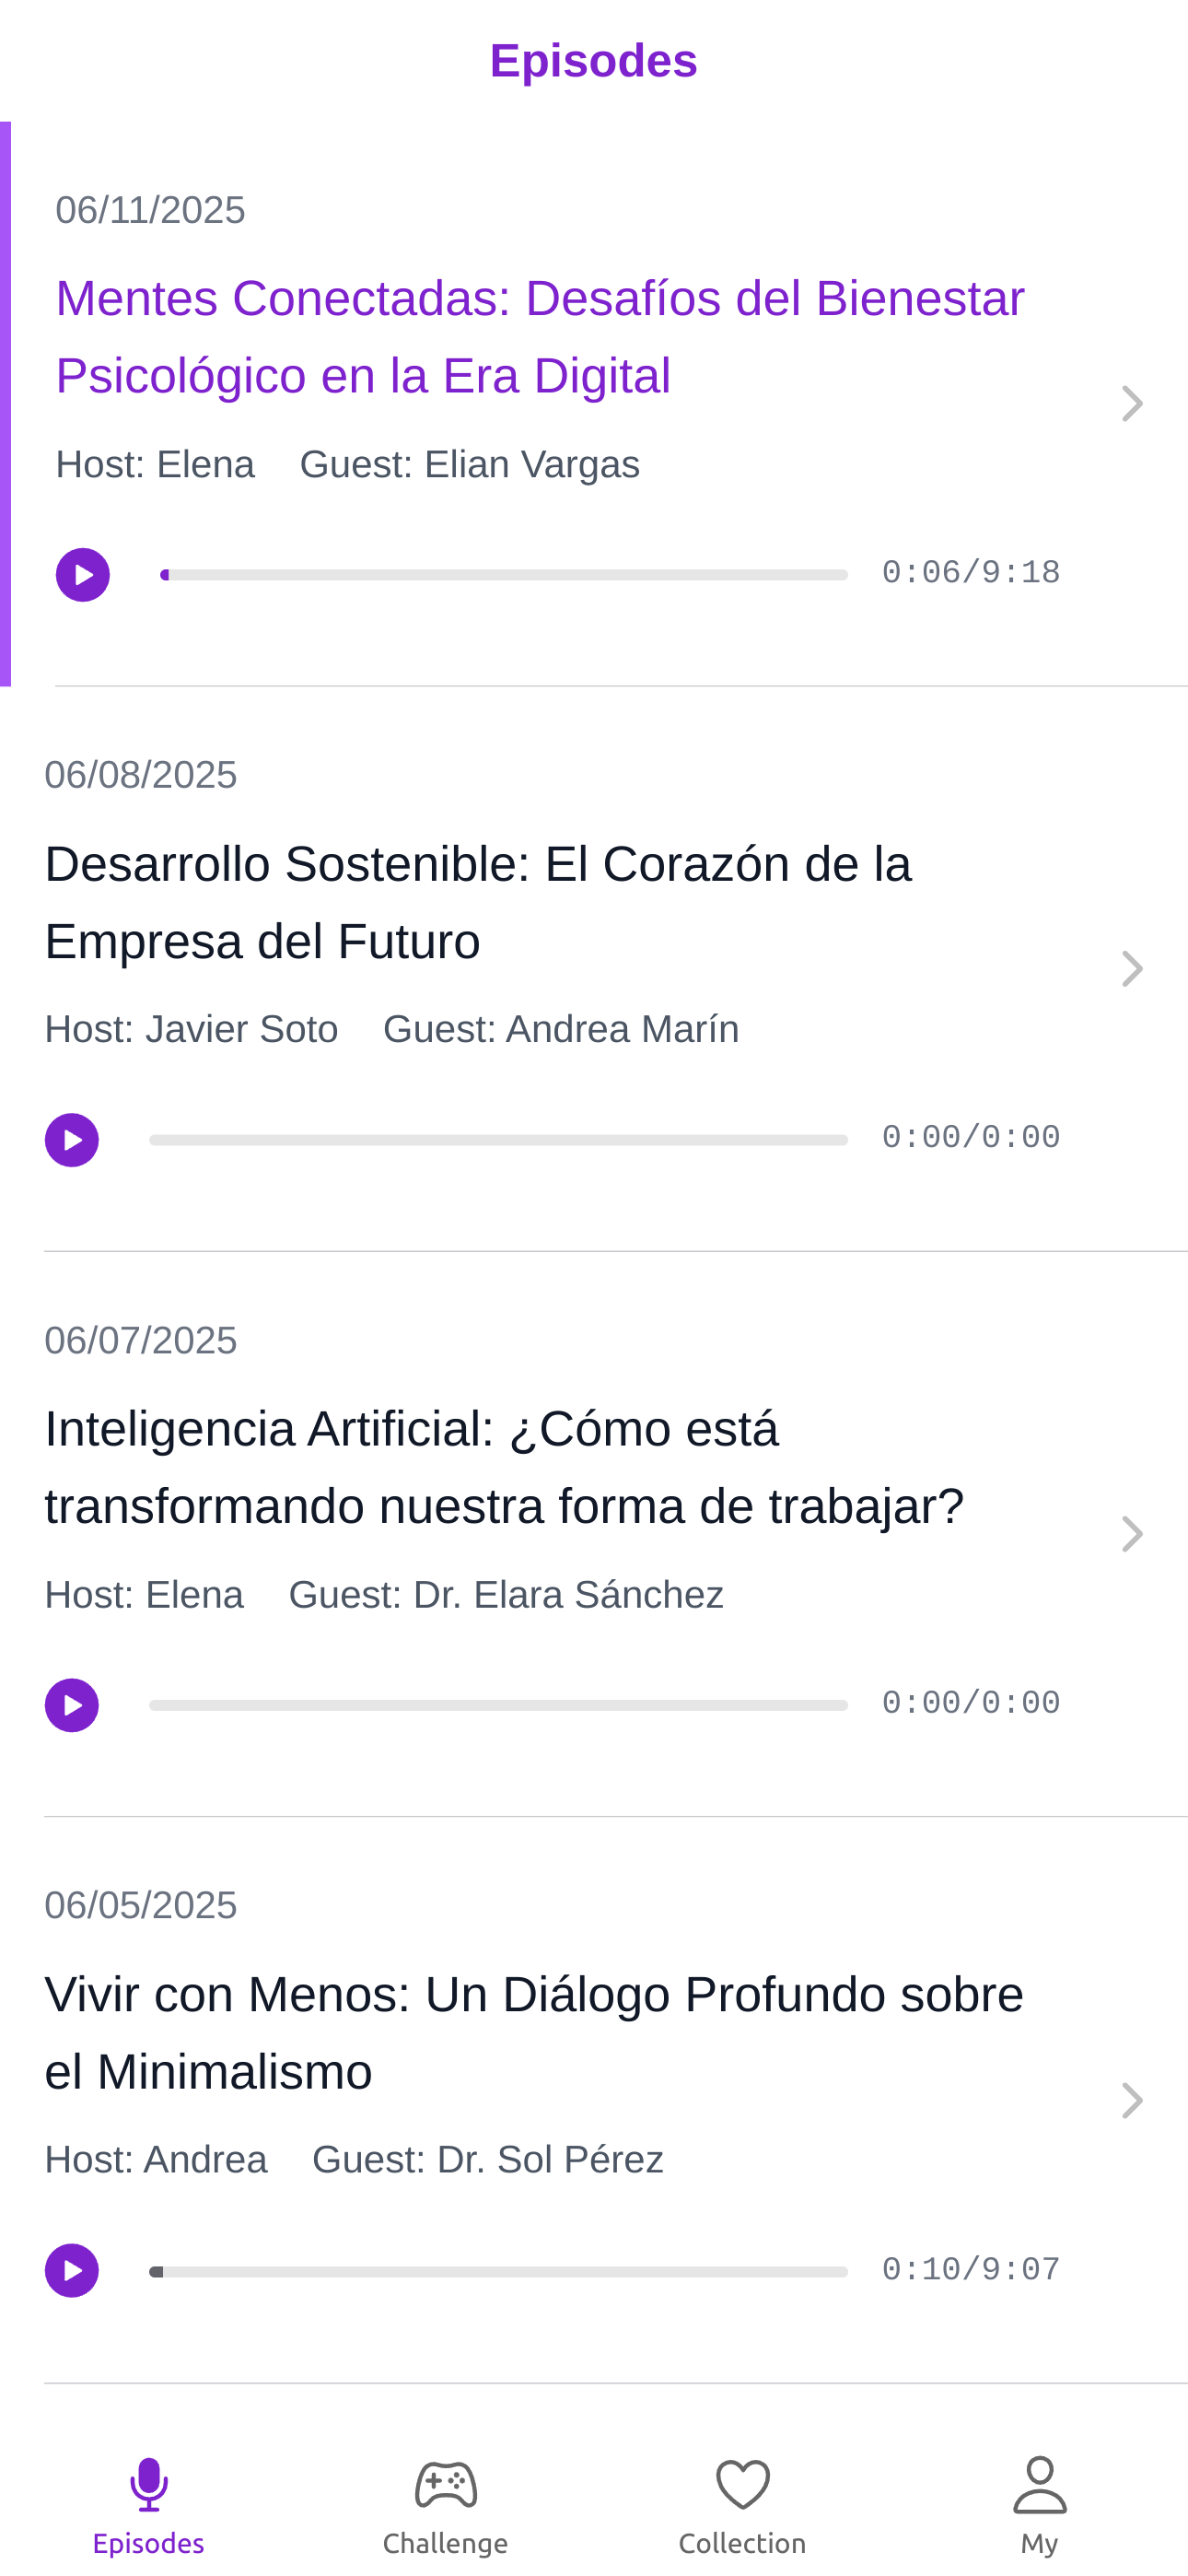Screen dimensions: 1188x2576
Task: Play the Desarrollo Sostenible episode
Action: 72,1140
